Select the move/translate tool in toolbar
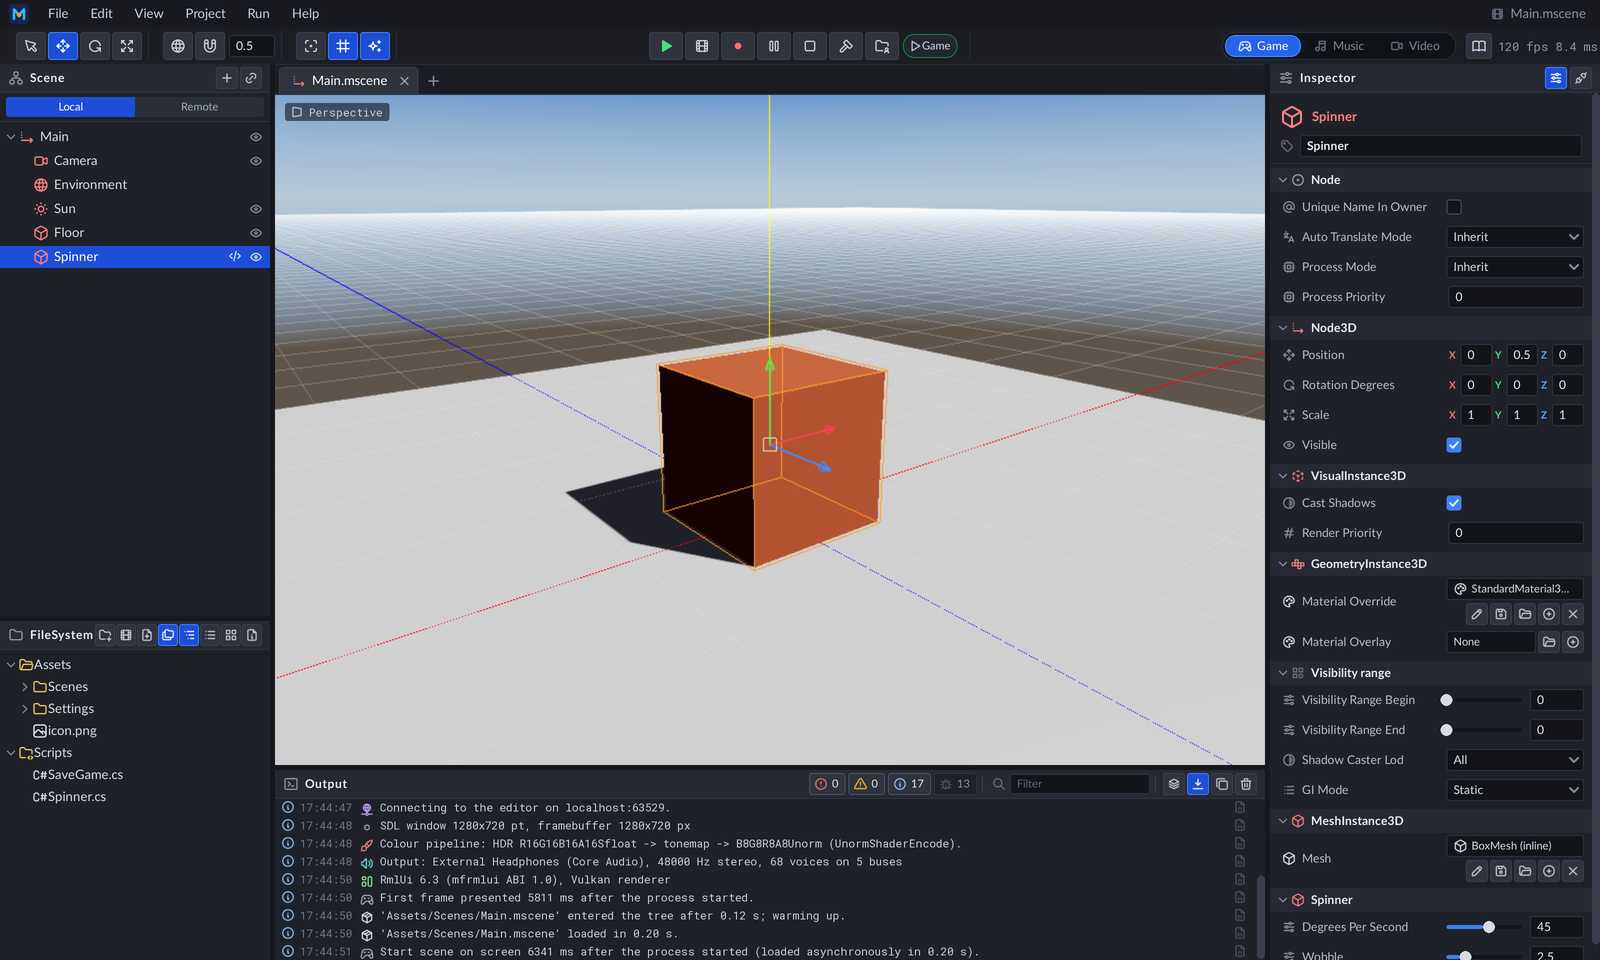 [x=63, y=46]
